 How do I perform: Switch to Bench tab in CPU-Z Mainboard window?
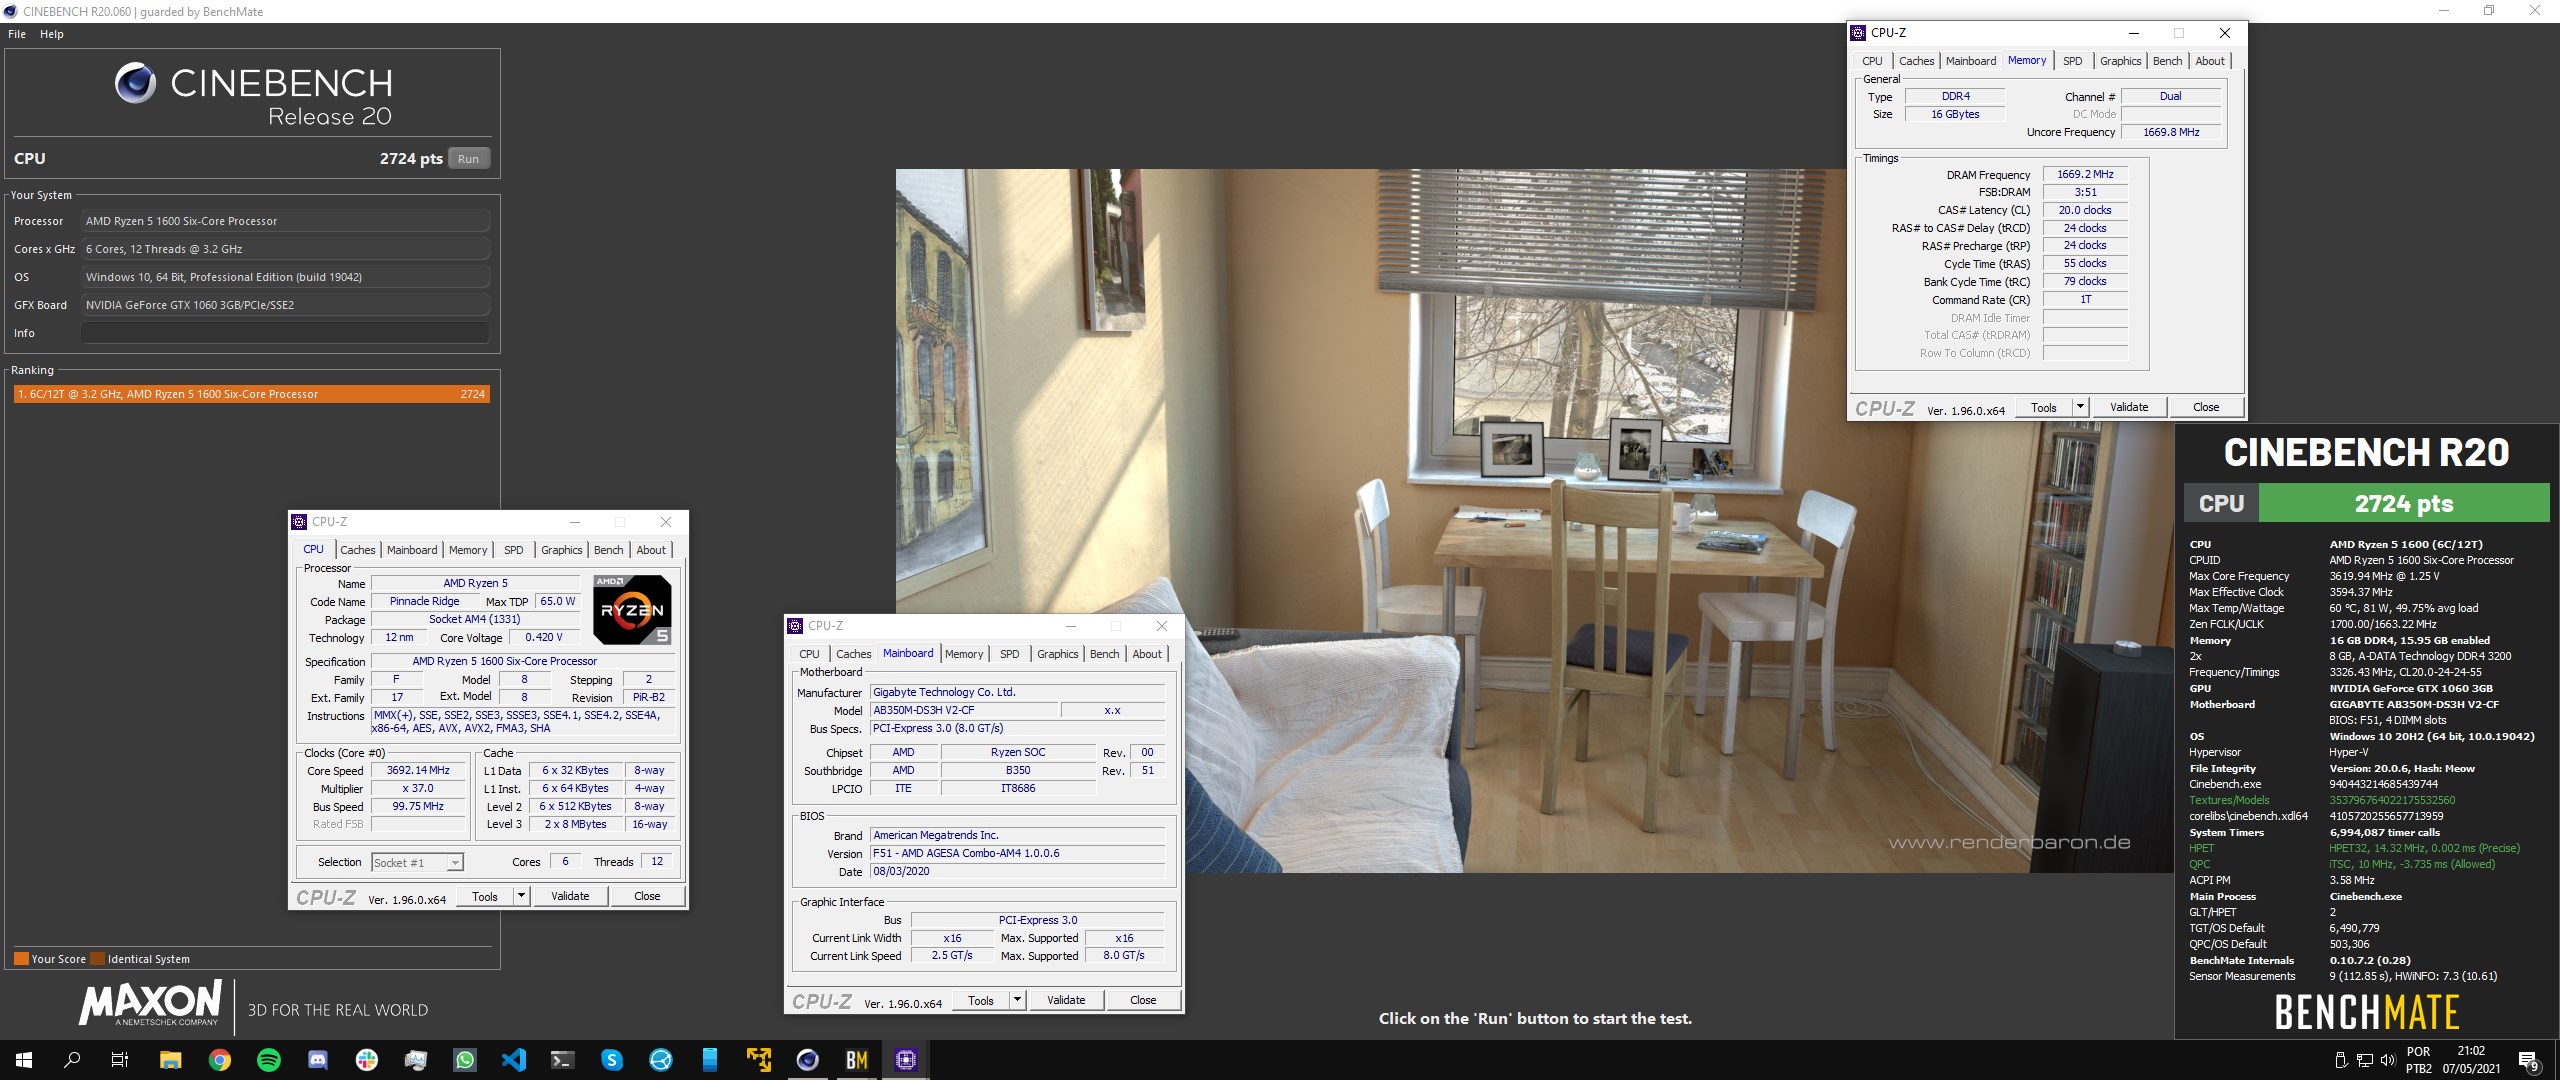click(1104, 654)
